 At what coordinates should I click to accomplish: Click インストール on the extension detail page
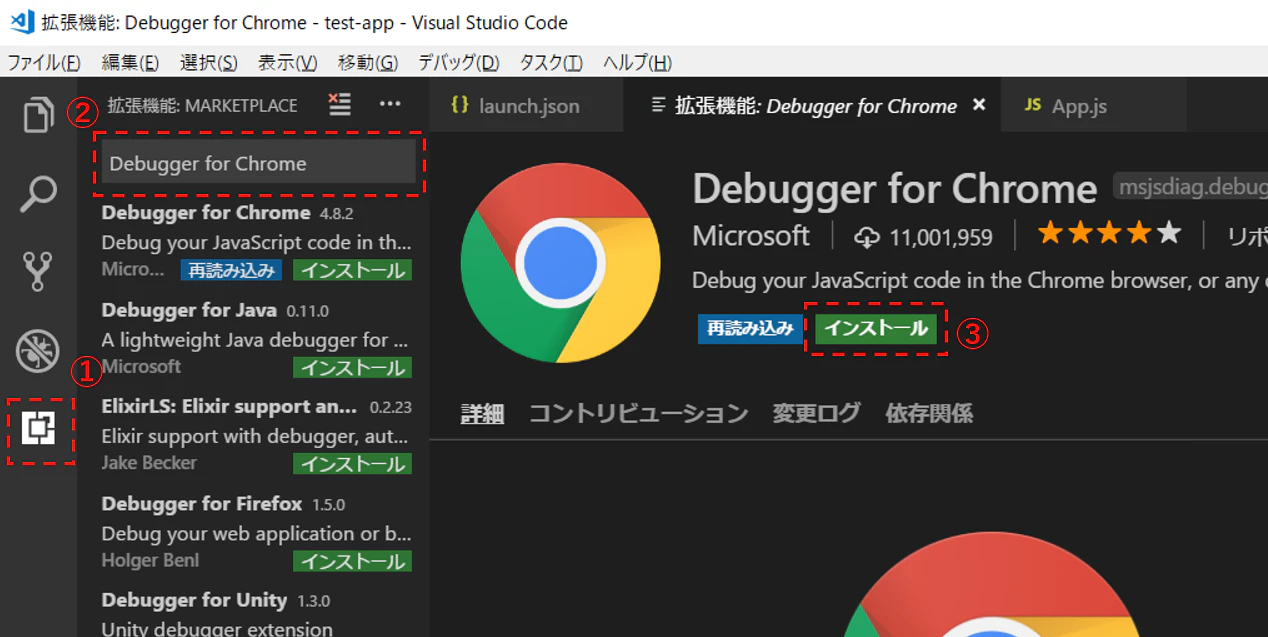[x=876, y=328]
